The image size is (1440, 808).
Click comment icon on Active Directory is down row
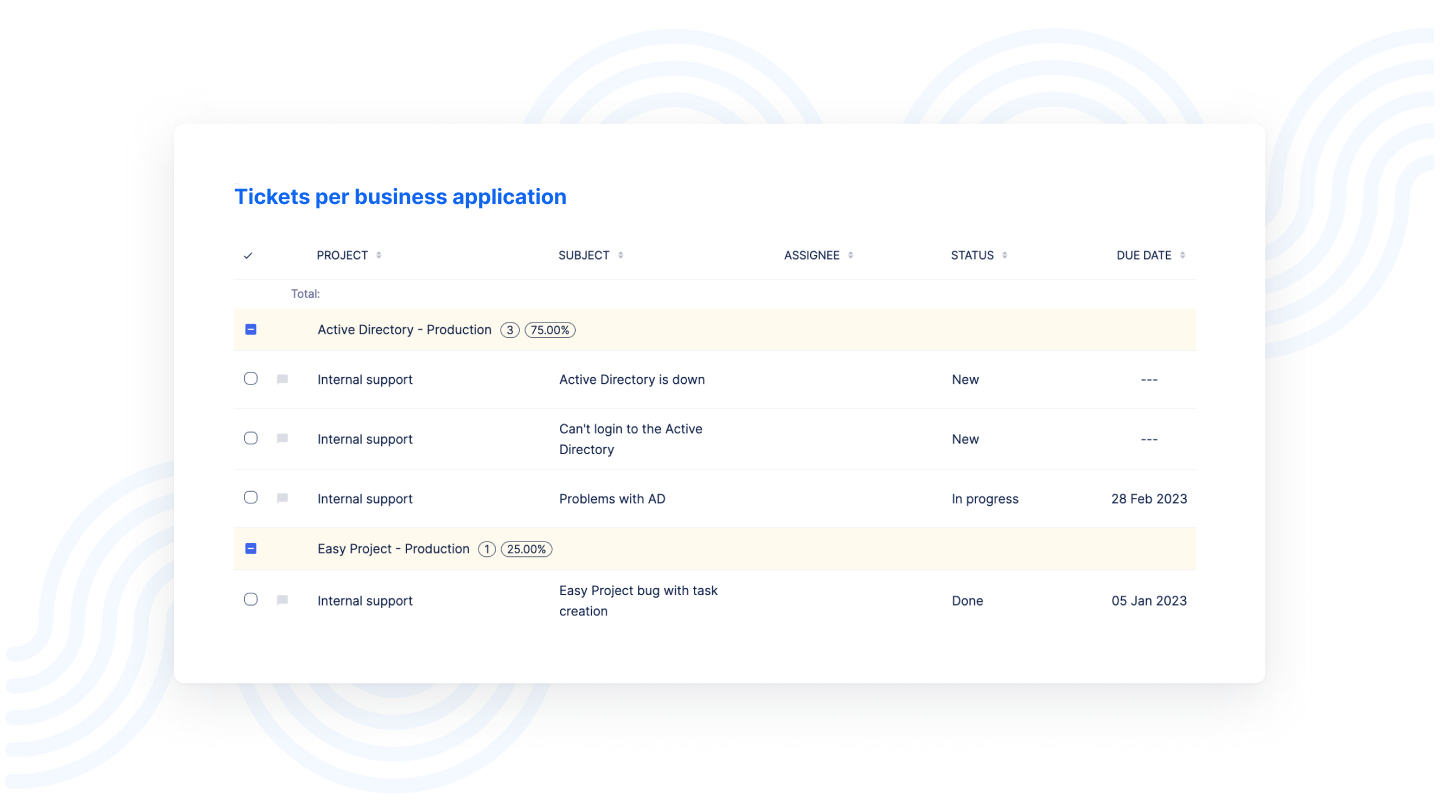tap(282, 379)
